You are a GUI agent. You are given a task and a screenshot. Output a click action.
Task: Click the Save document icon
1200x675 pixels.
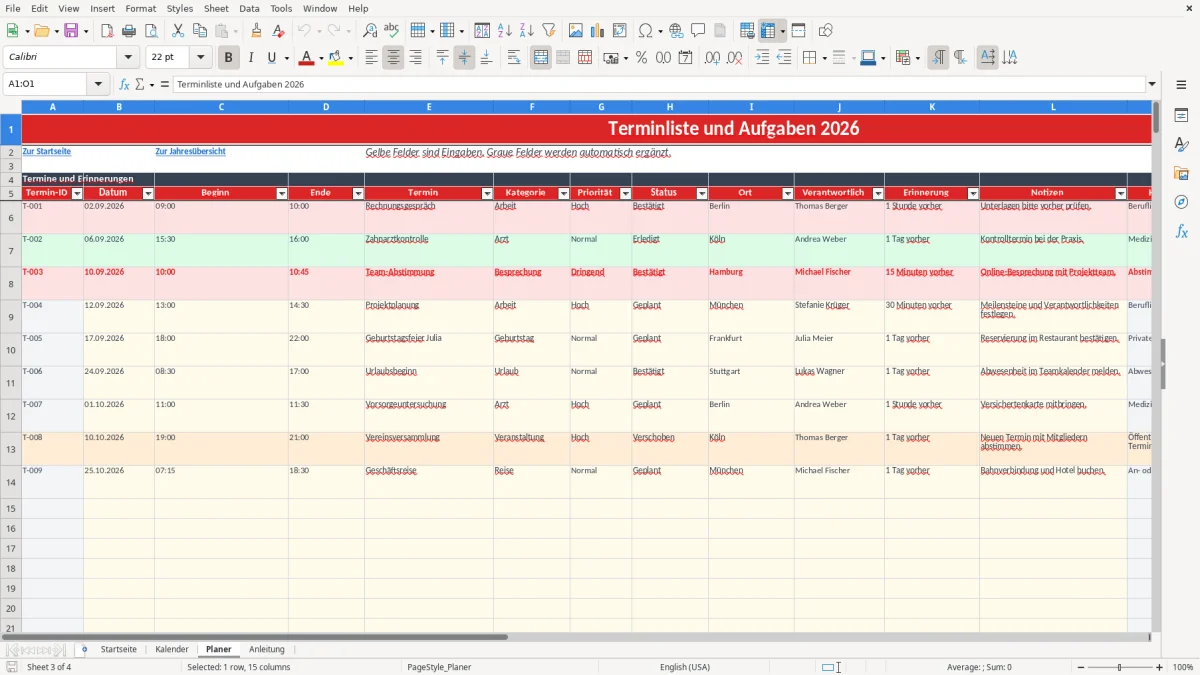click(71, 31)
